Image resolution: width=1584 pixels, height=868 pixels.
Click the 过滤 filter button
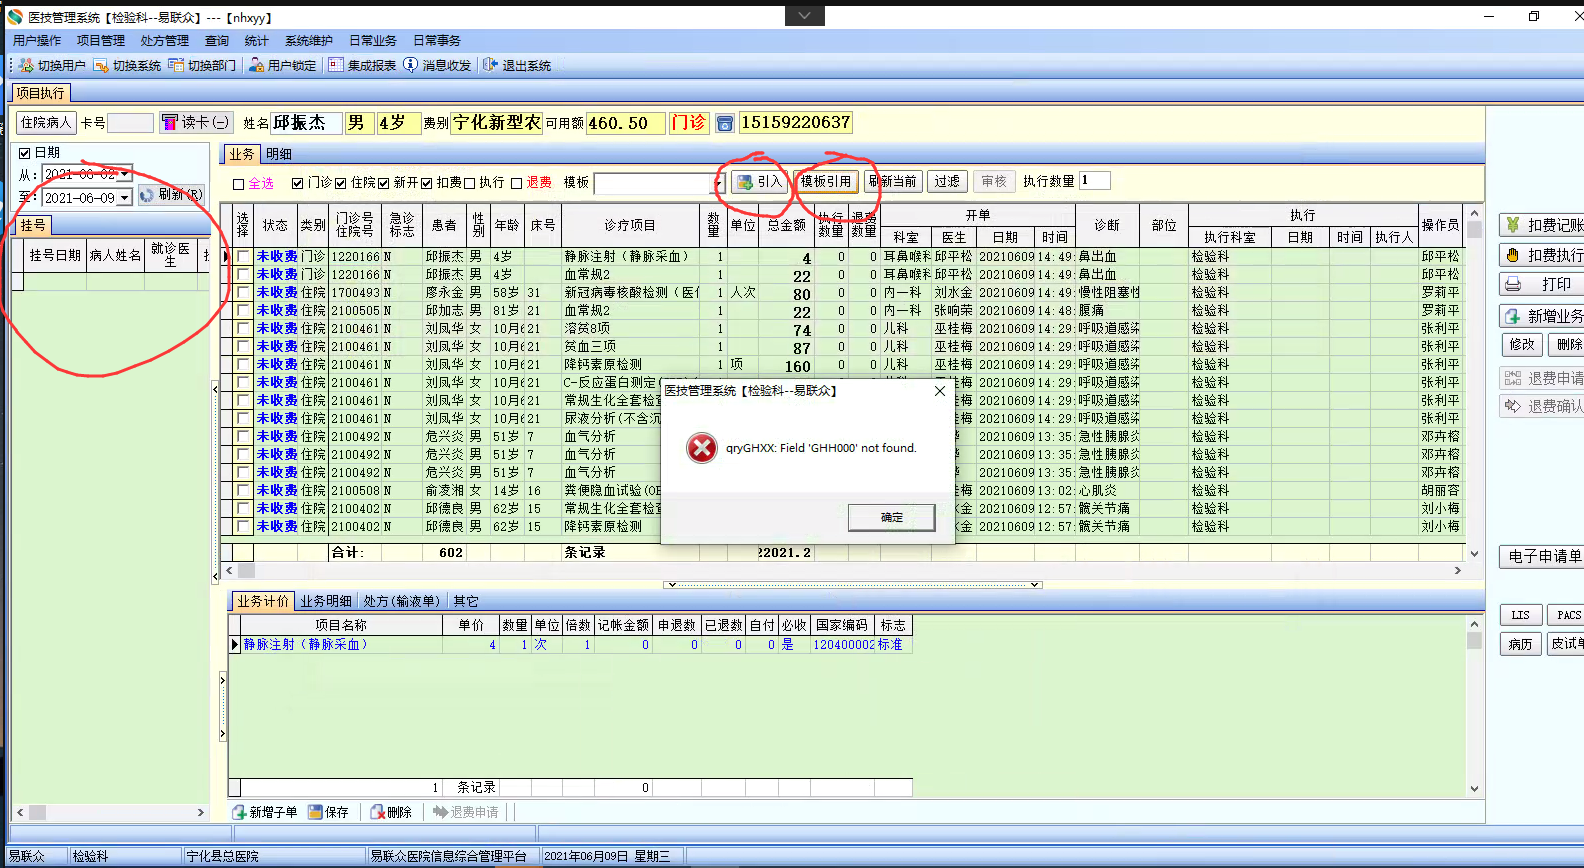pyautogui.click(x=947, y=181)
